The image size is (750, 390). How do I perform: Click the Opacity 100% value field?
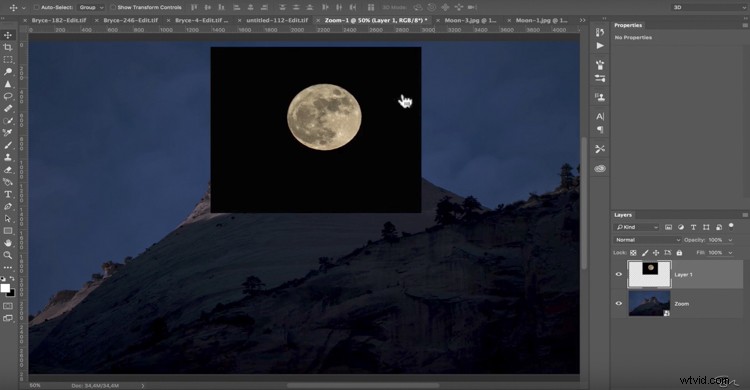tap(716, 240)
